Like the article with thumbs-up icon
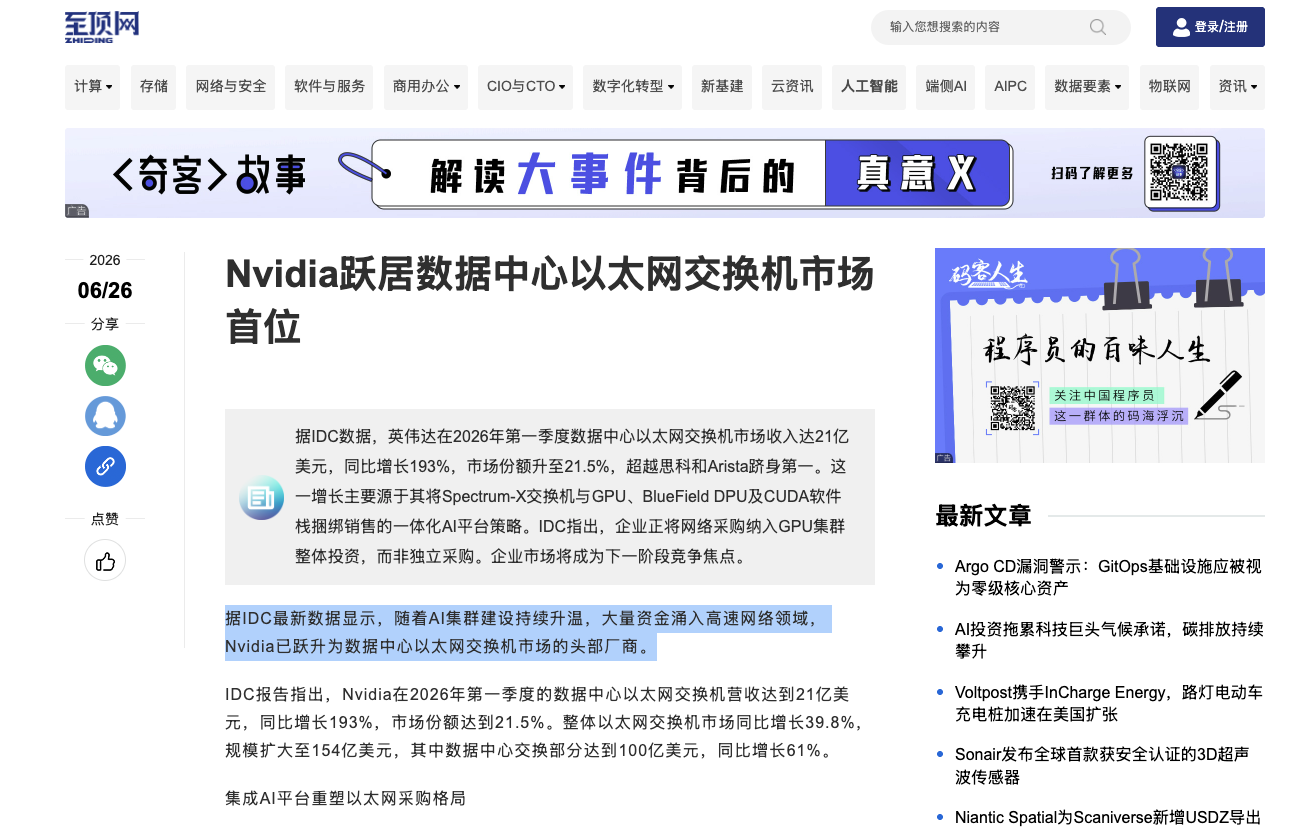This screenshot has width=1289, height=828. click(x=105, y=560)
